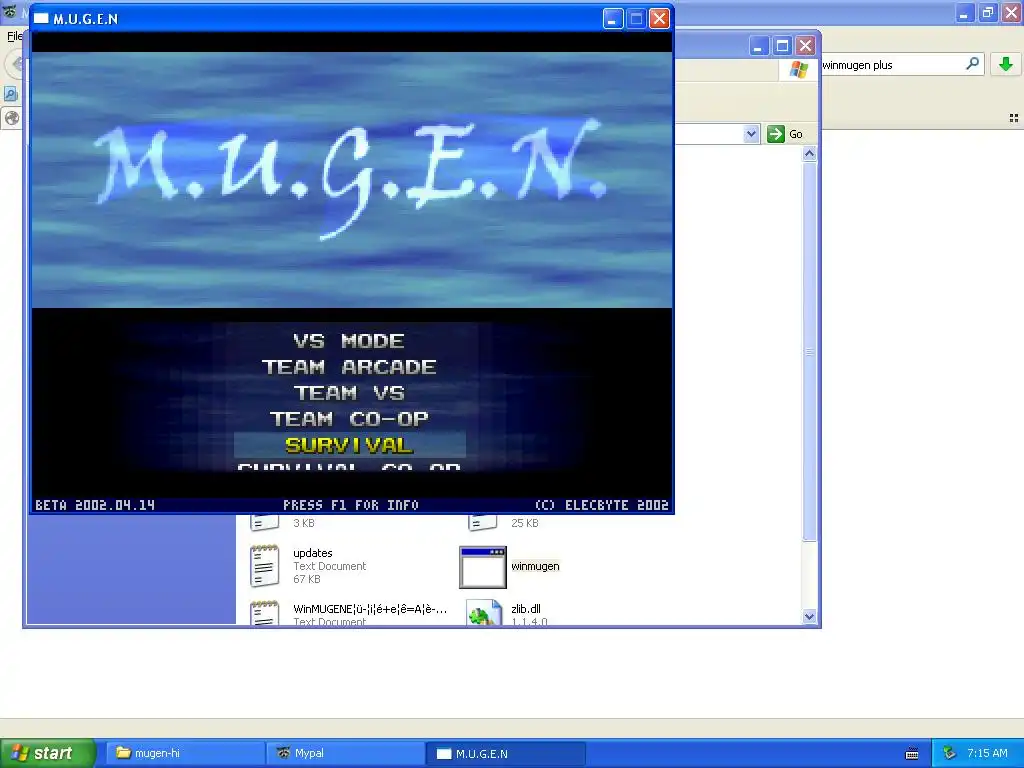
Task: Click the zlib.dll file name
Action: [x=526, y=609]
